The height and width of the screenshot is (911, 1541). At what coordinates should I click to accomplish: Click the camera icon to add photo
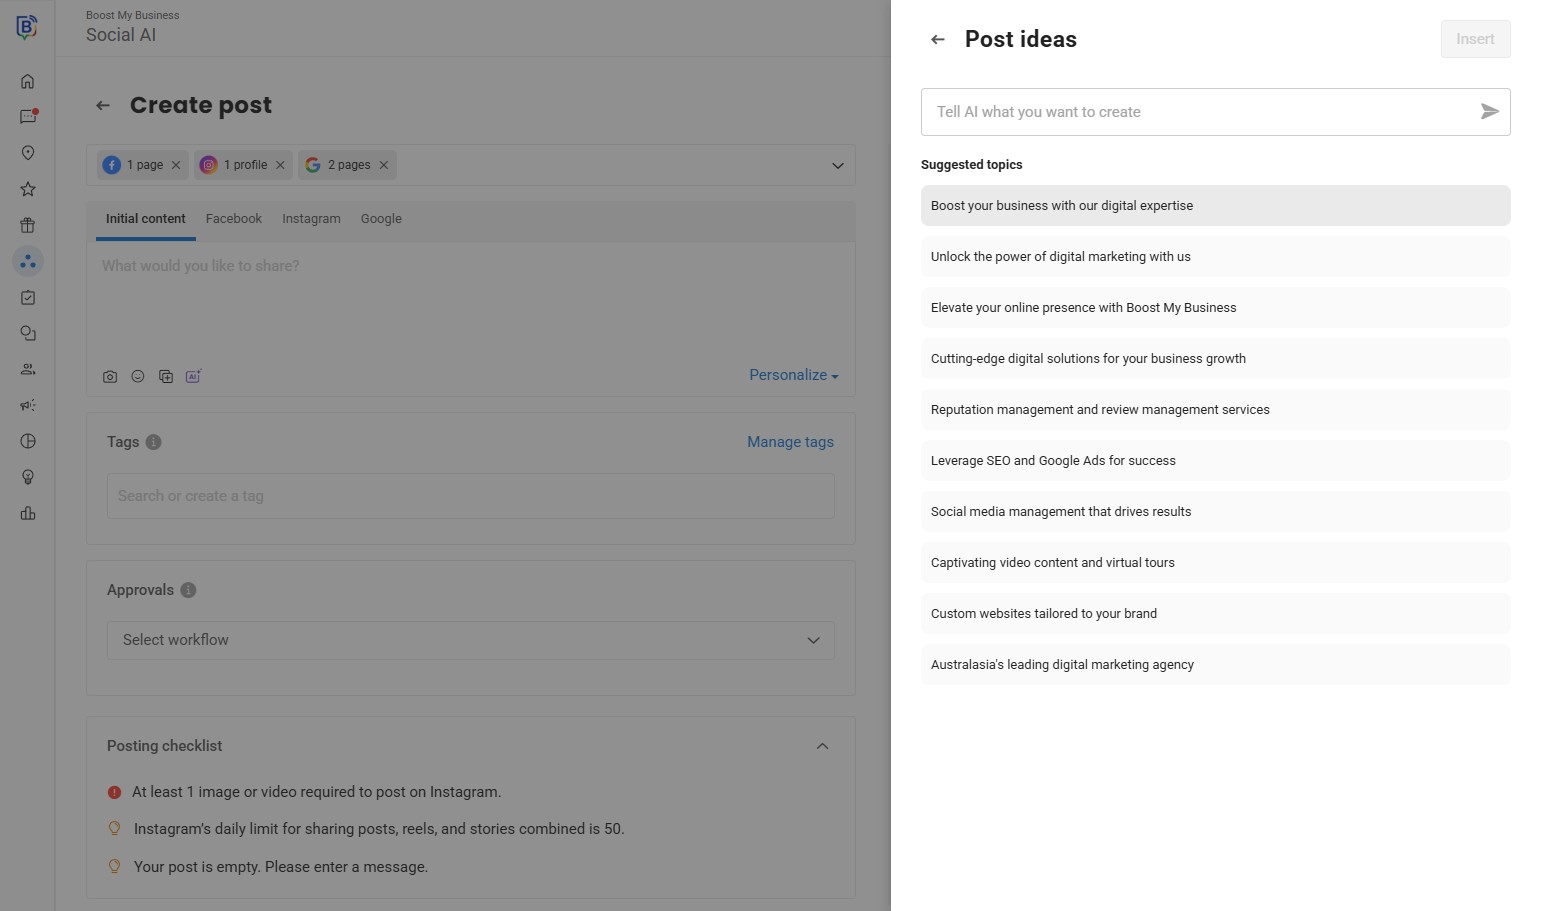(110, 377)
